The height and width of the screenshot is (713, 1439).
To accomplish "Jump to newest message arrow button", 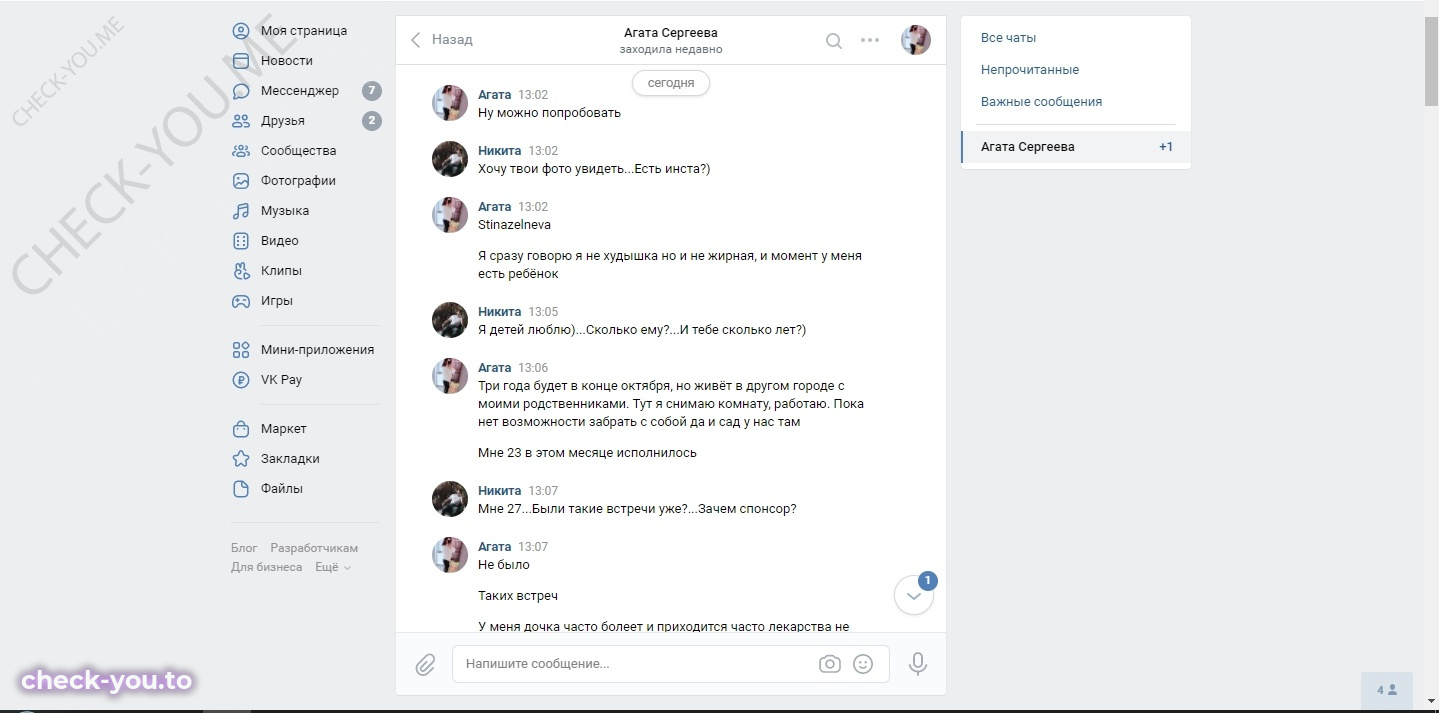I will point(914,596).
